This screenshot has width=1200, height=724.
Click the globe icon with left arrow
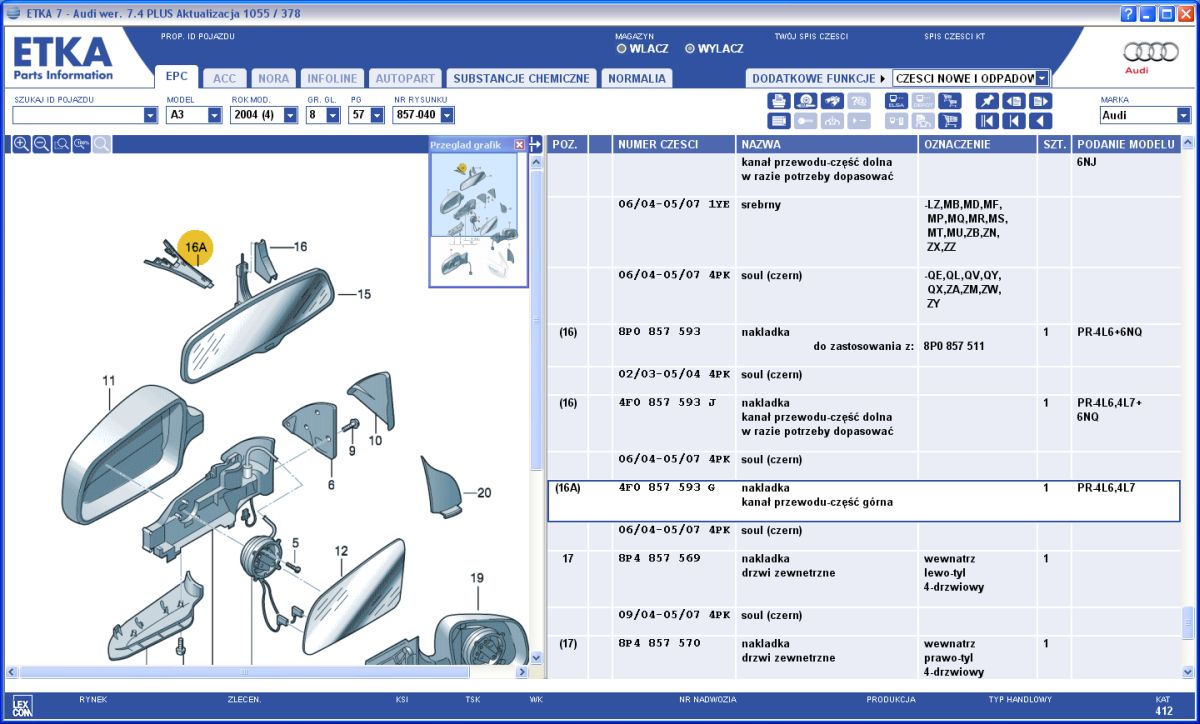(805, 101)
